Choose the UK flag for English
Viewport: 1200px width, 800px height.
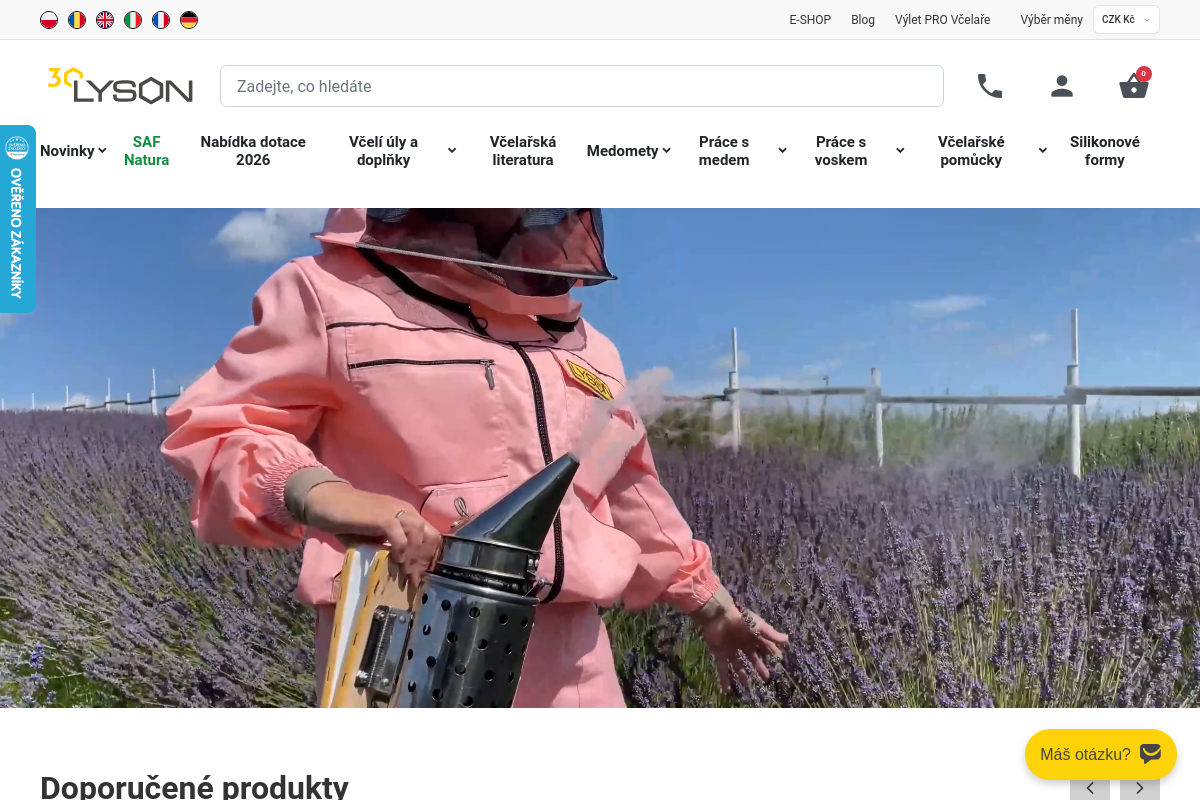point(105,20)
